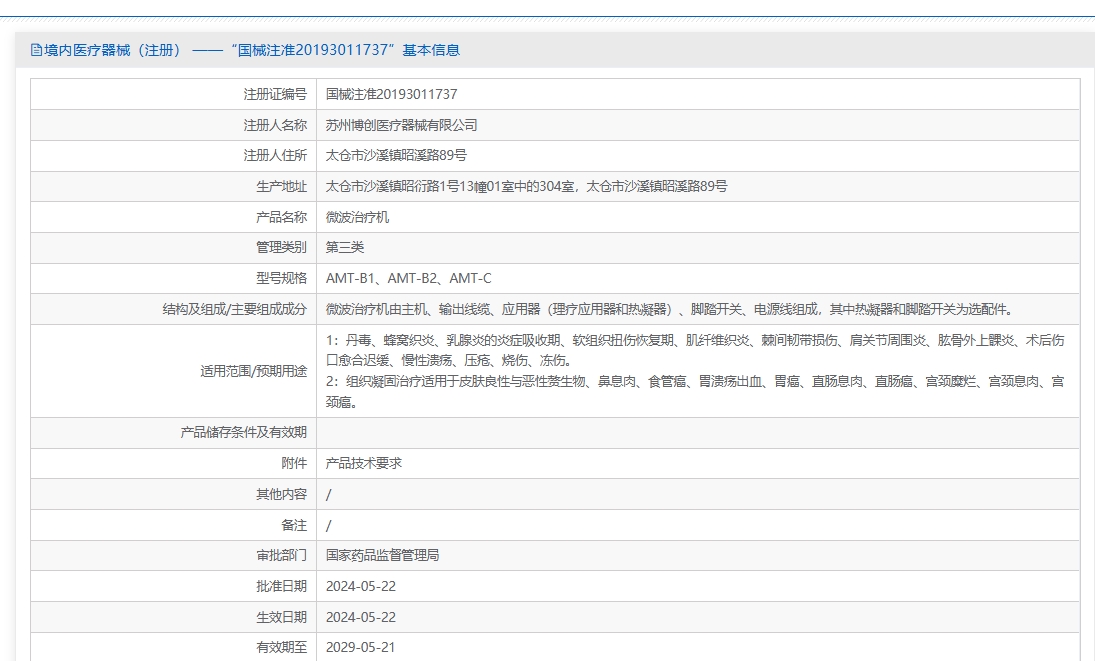
Task: Select usage line starting 2：组织凝固治疗
Action: 696,392
